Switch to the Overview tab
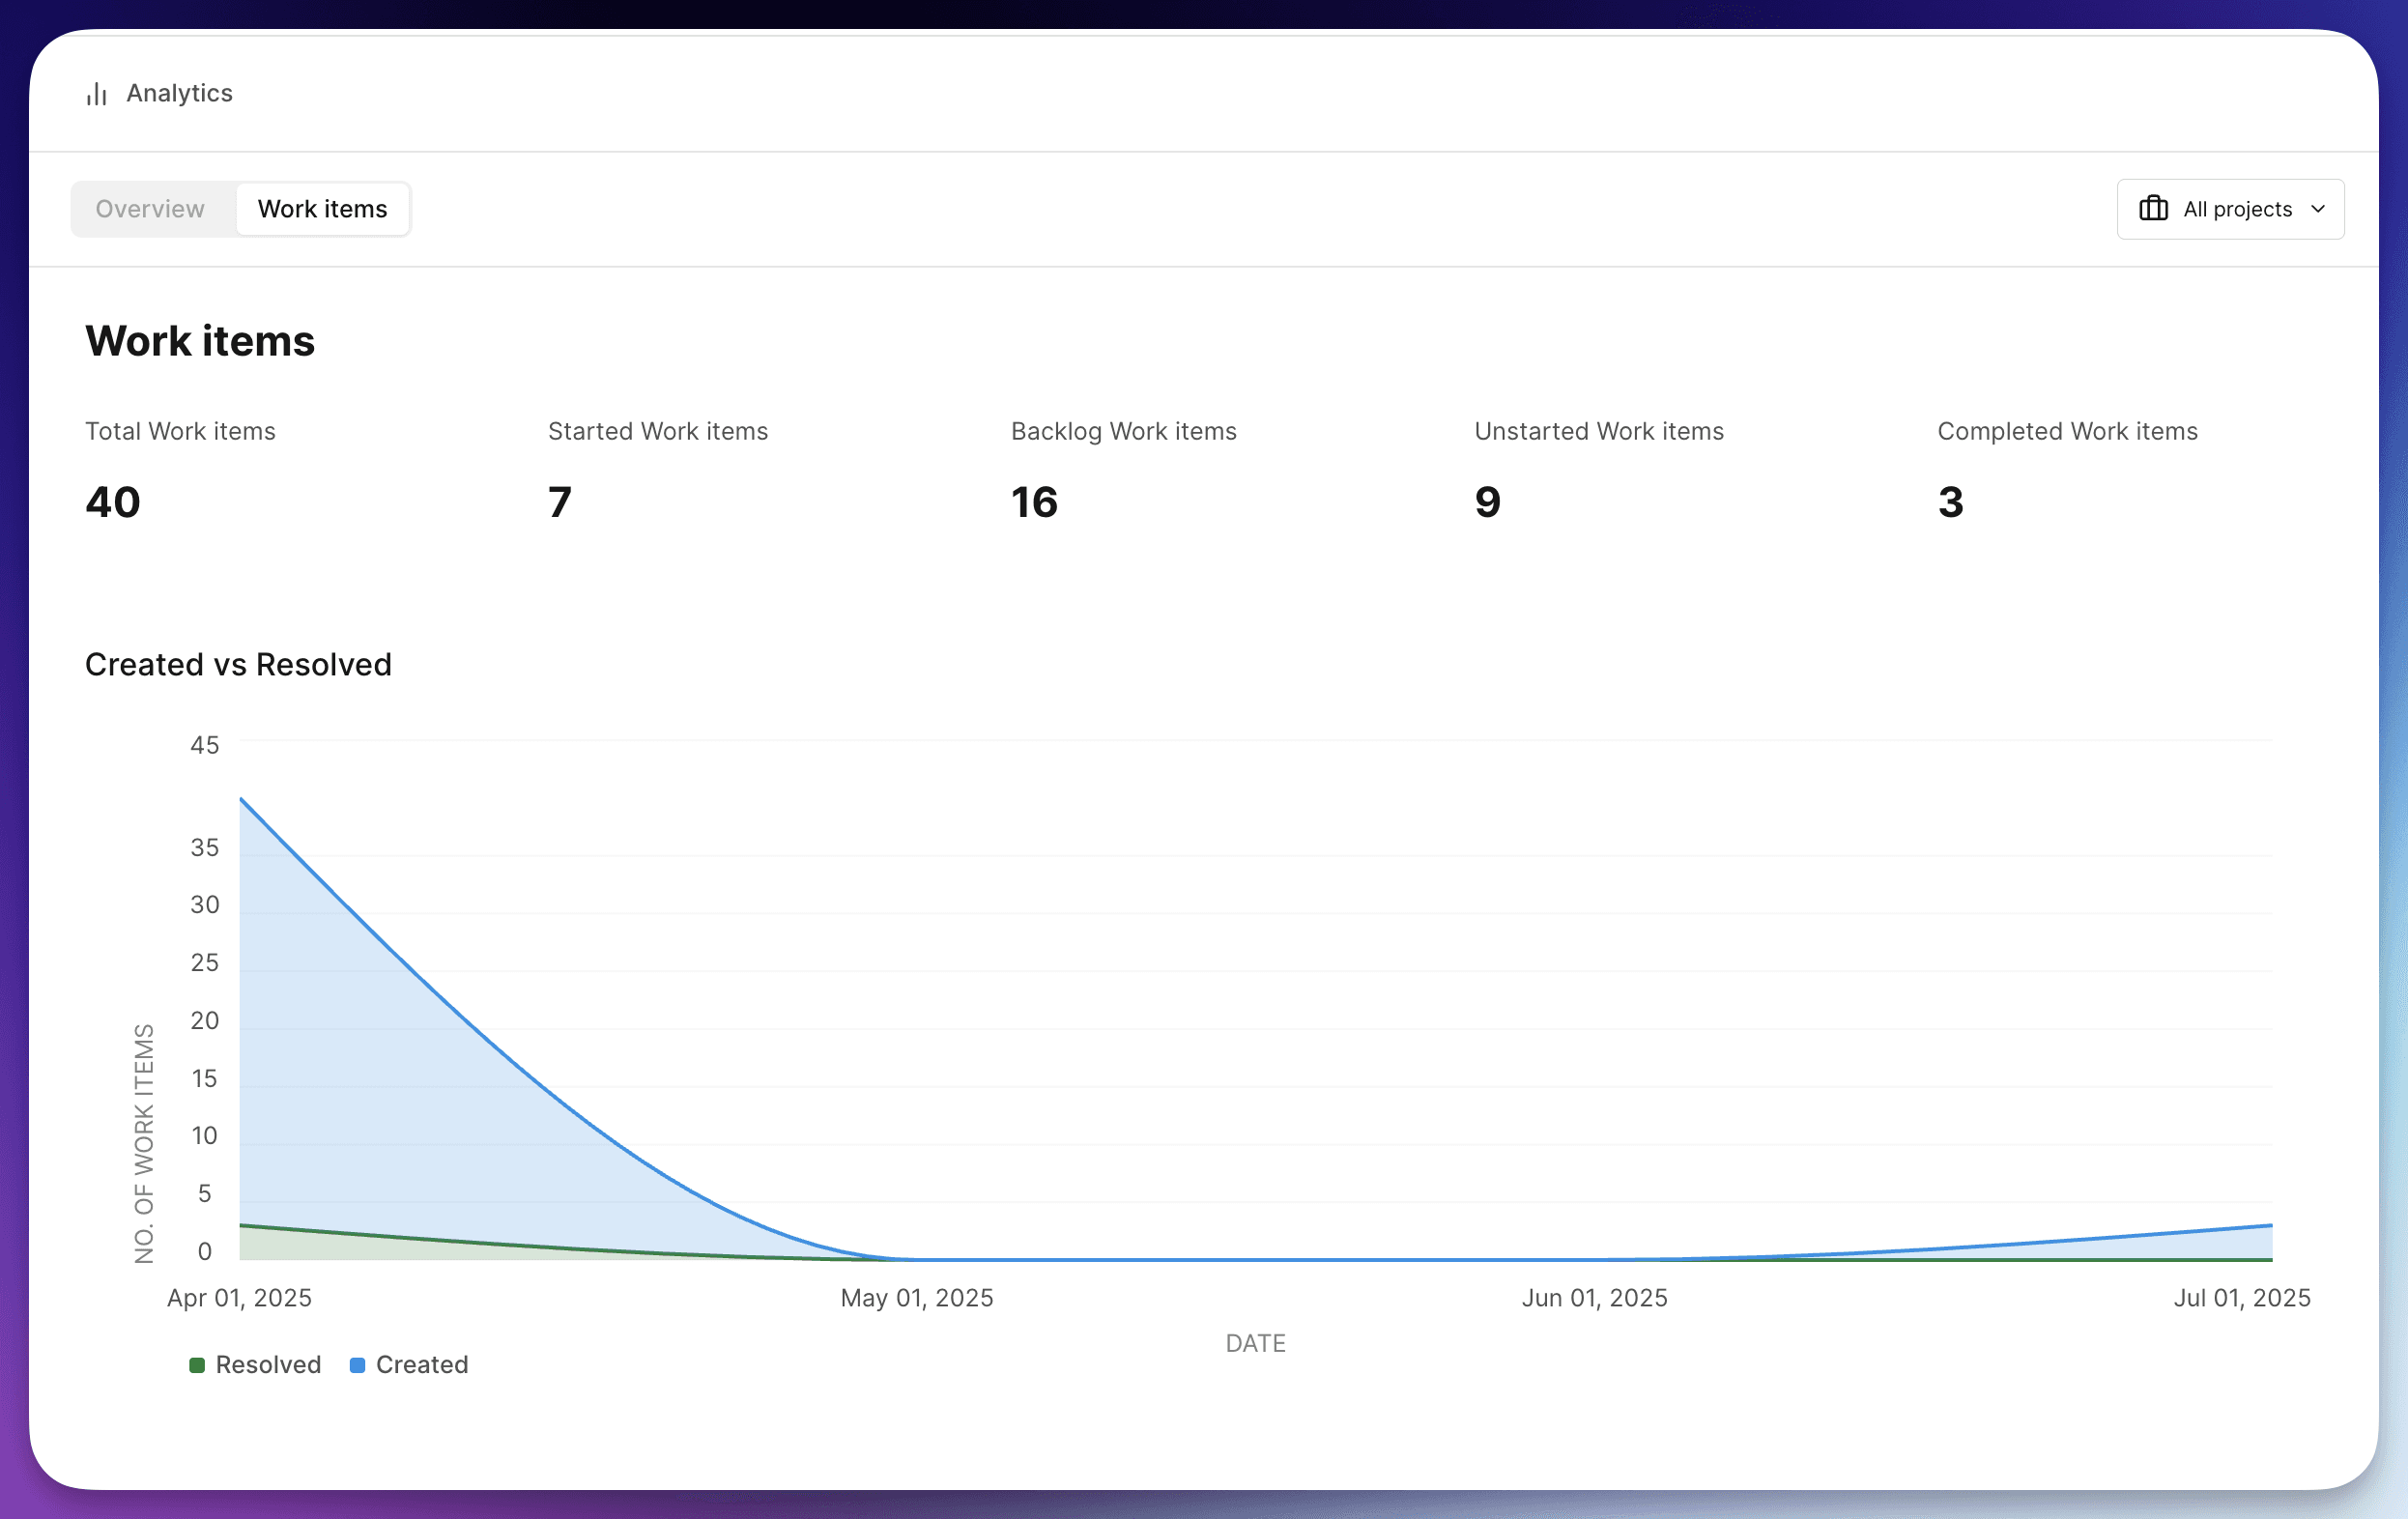This screenshot has height=1519, width=2408. [x=150, y=208]
